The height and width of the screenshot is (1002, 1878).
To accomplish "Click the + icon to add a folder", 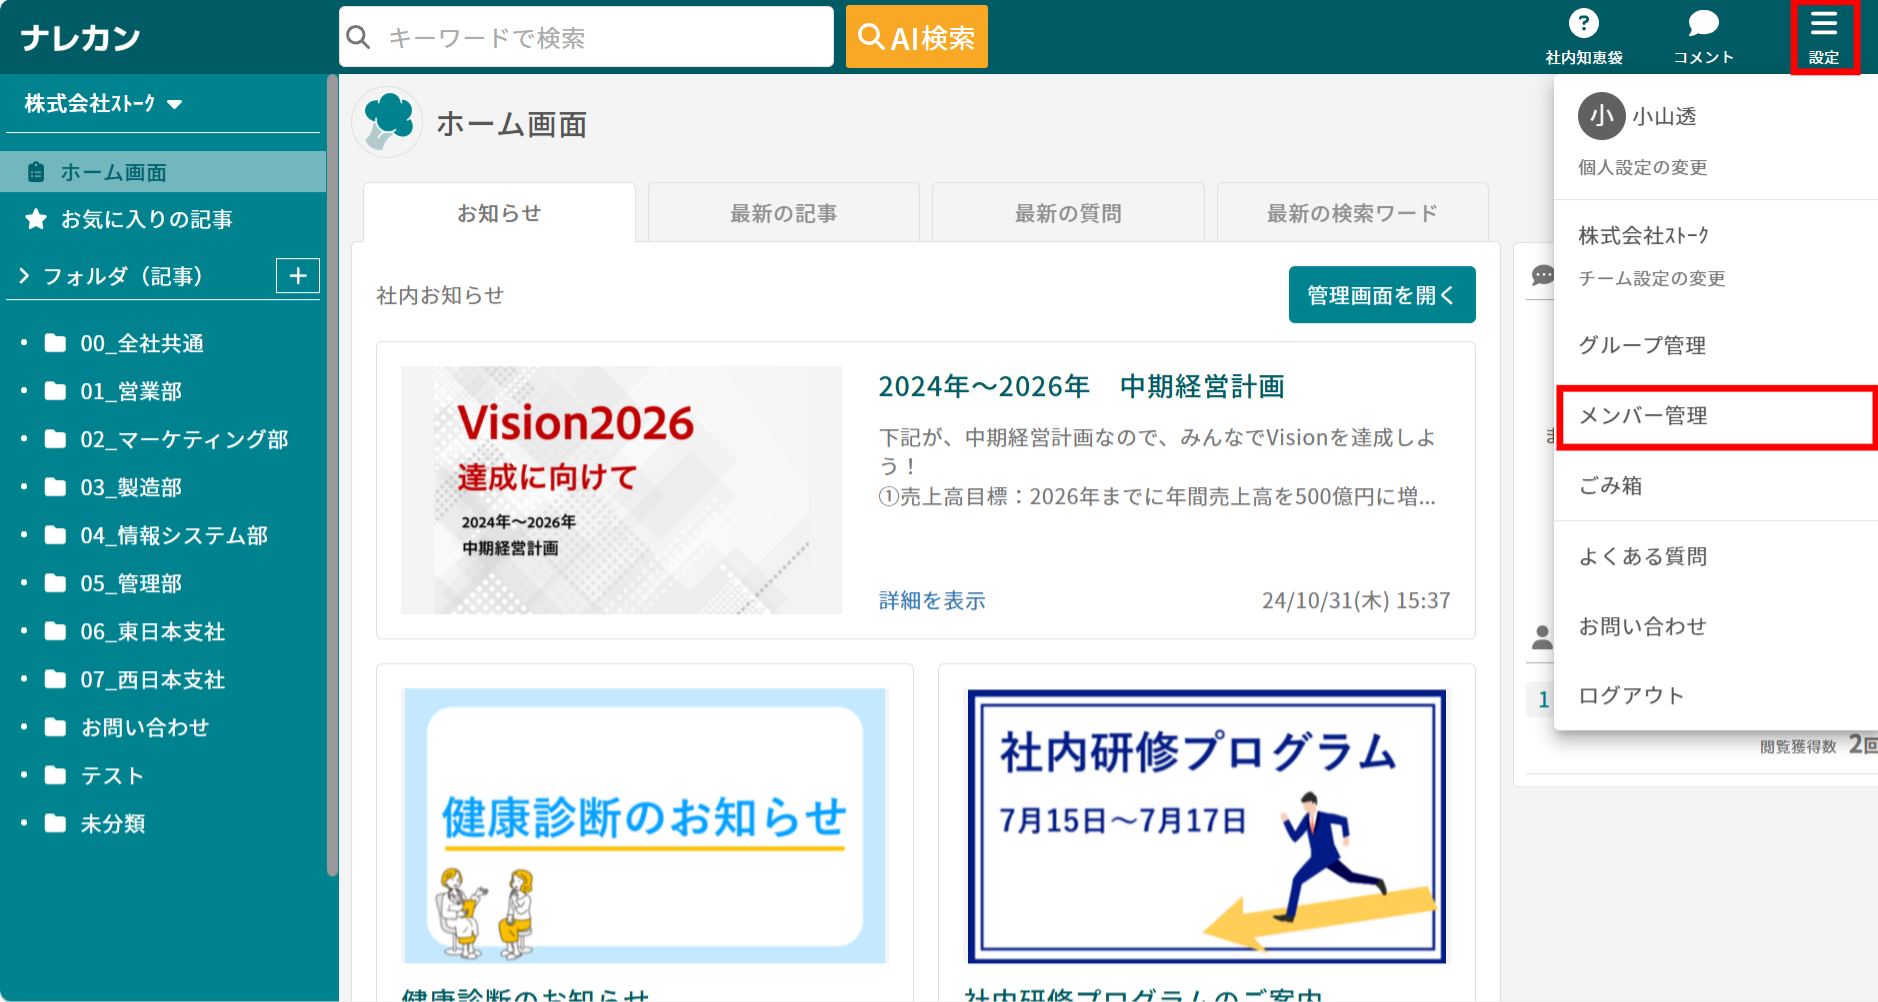I will 297,275.
